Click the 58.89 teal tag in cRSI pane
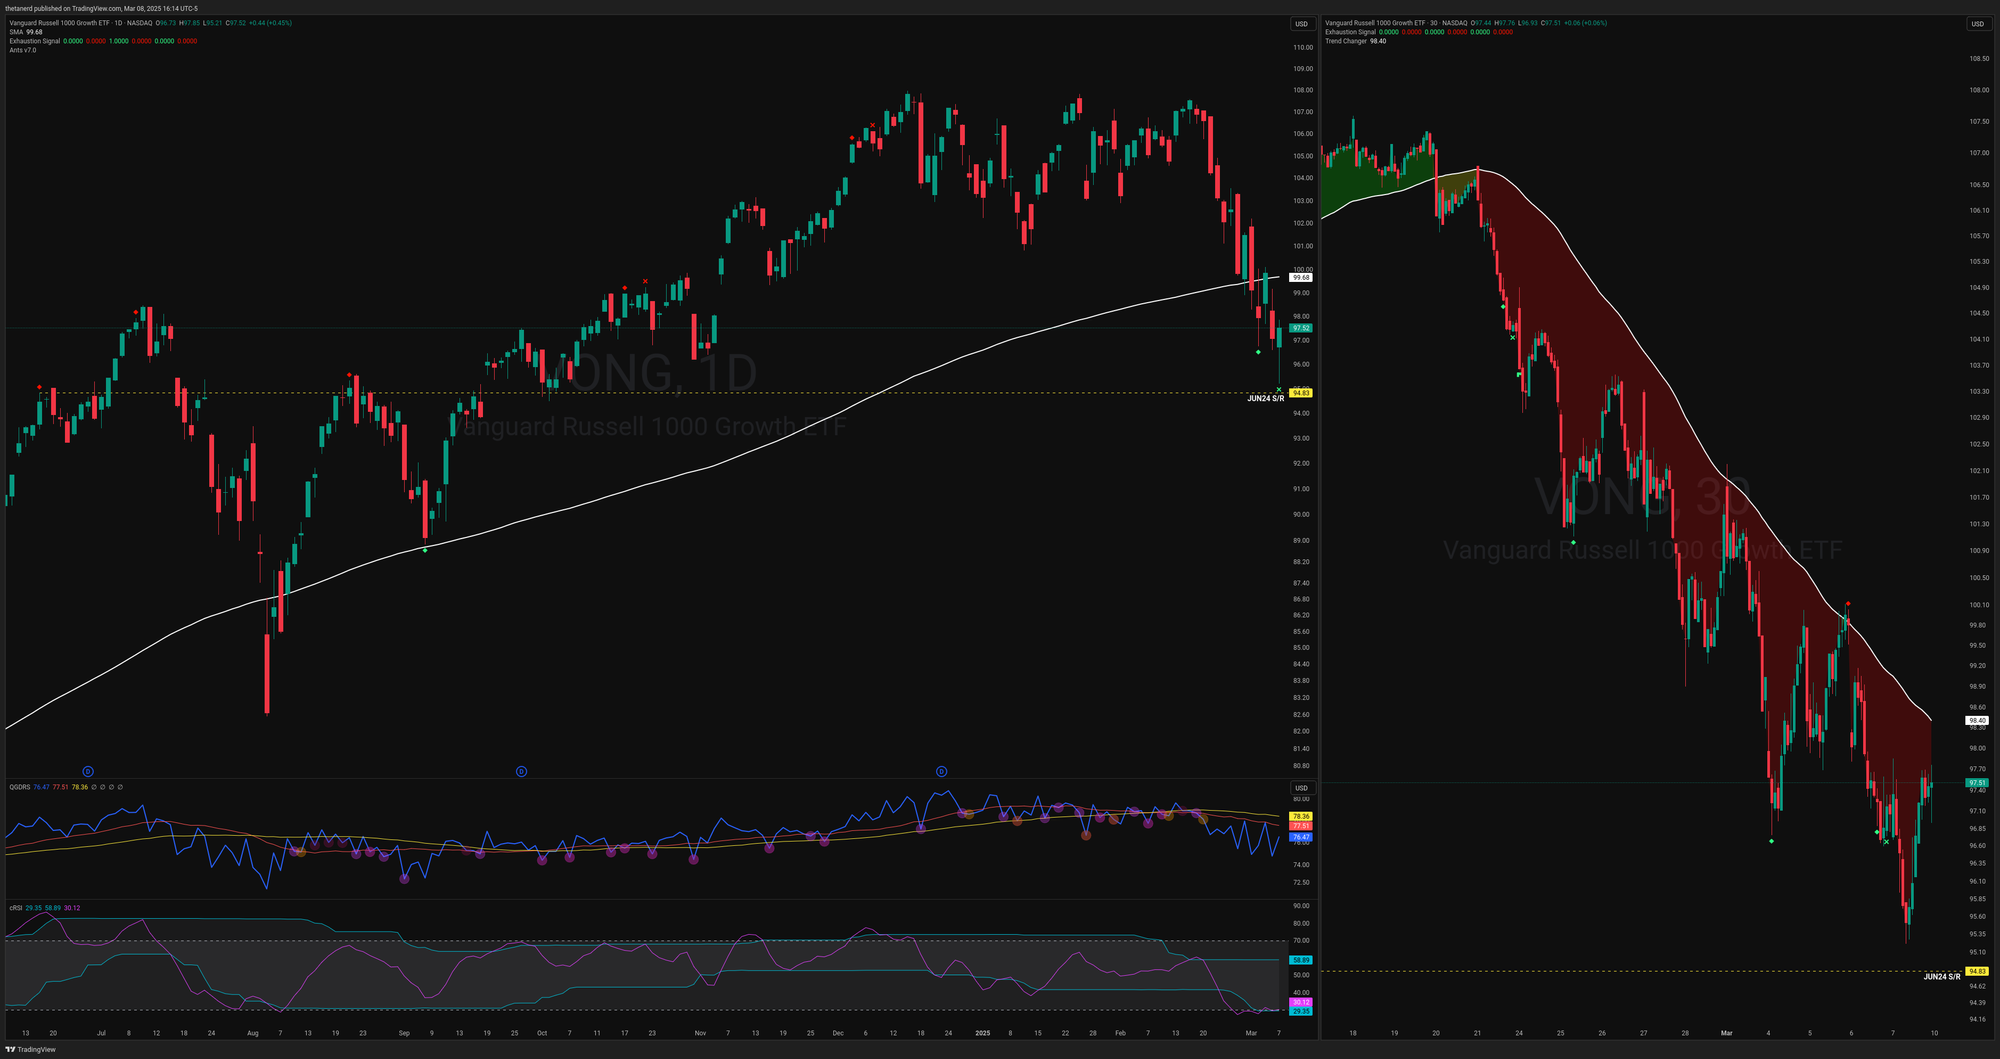This screenshot has height=1059, width=2000. (1301, 960)
